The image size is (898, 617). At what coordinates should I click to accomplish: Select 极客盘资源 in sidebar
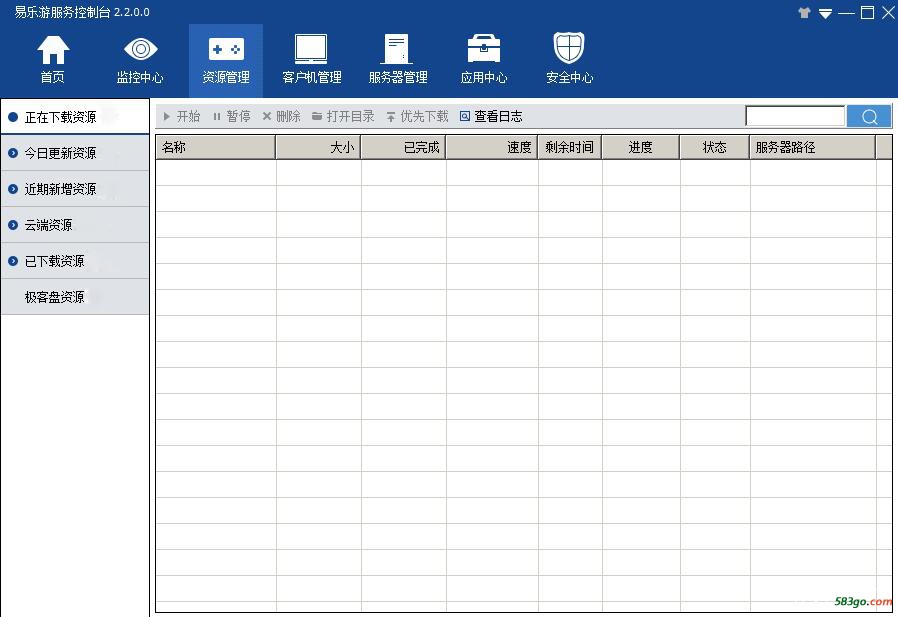click(x=75, y=297)
